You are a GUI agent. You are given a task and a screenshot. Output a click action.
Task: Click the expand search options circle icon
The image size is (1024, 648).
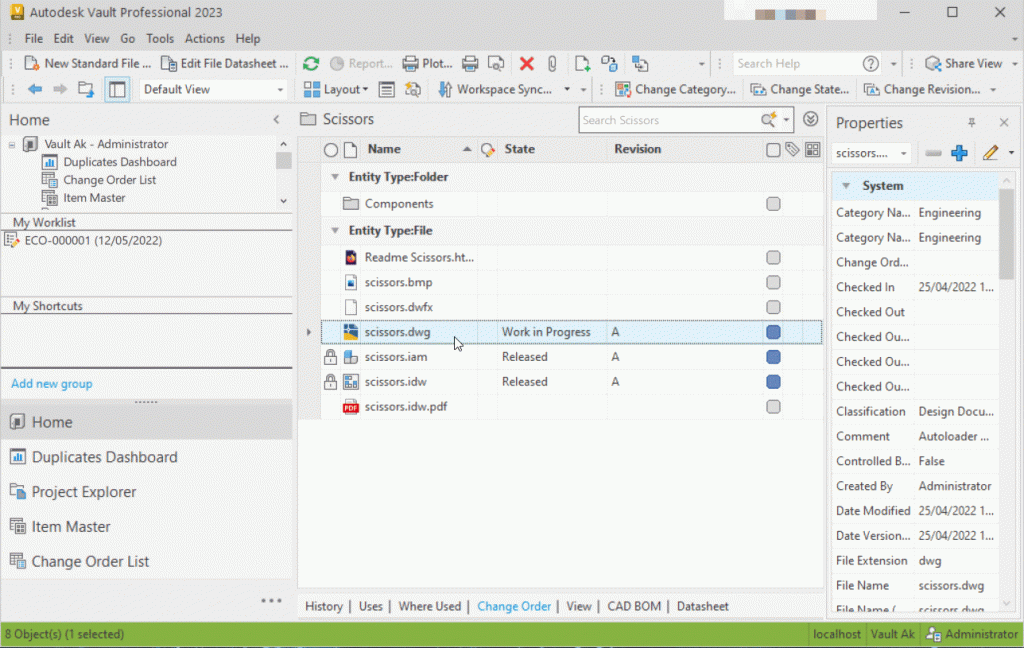click(810, 120)
